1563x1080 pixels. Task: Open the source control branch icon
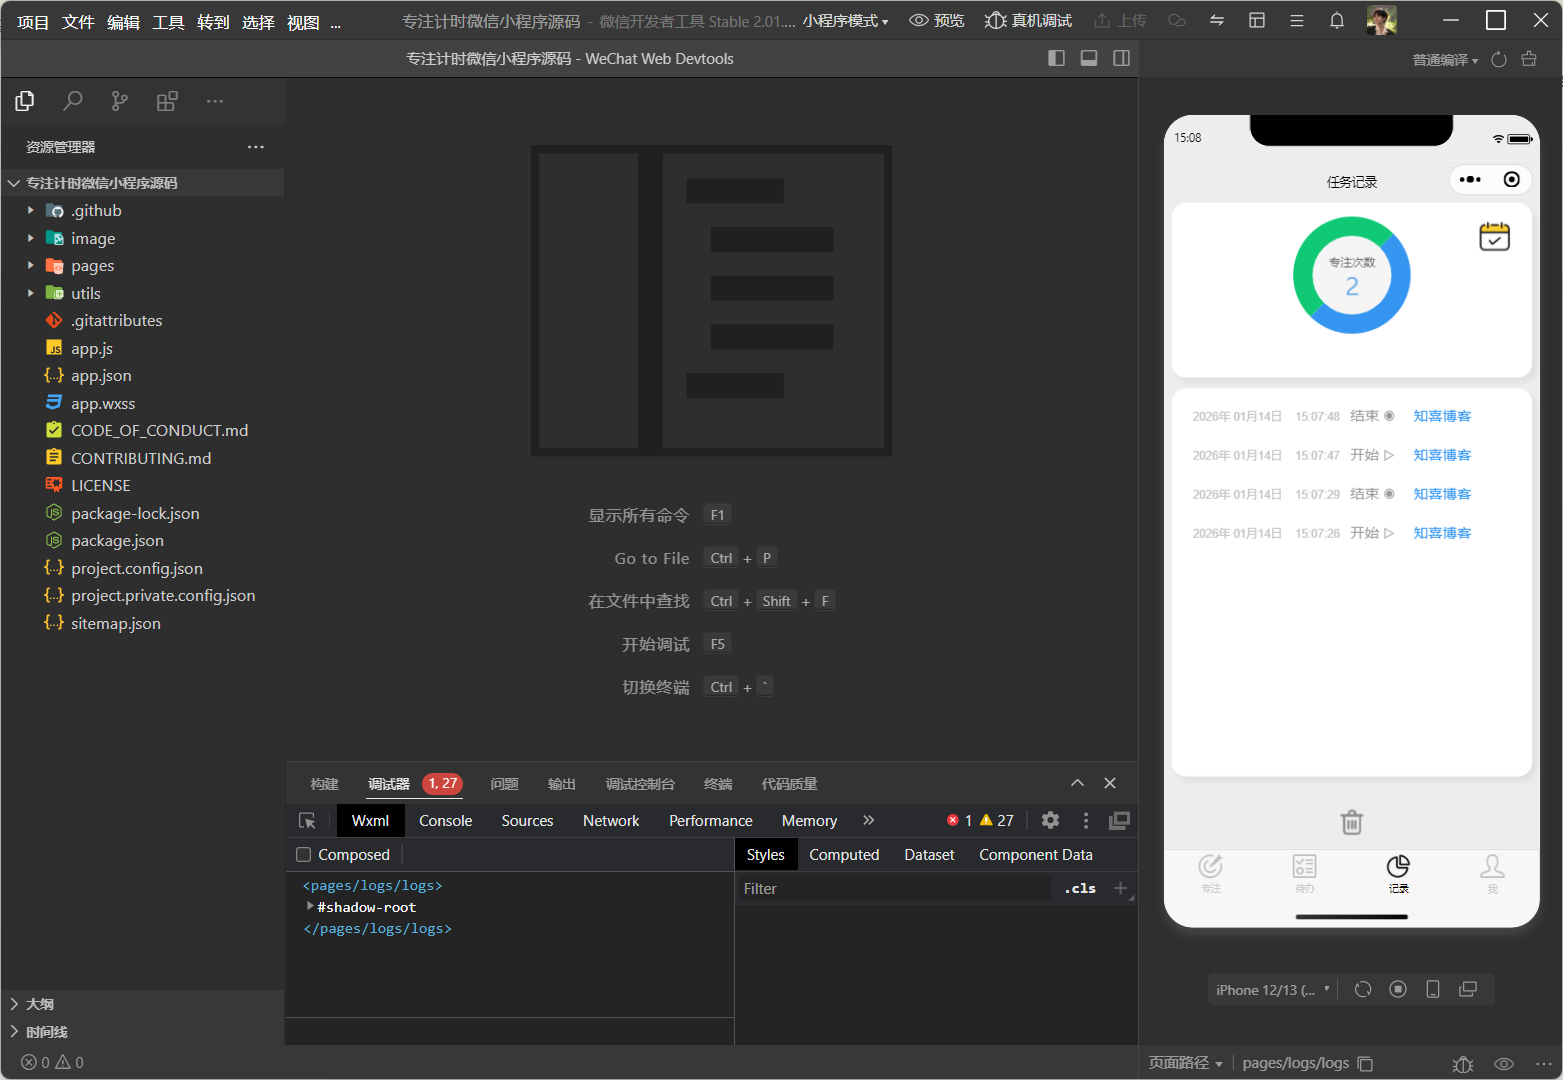[x=120, y=101]
